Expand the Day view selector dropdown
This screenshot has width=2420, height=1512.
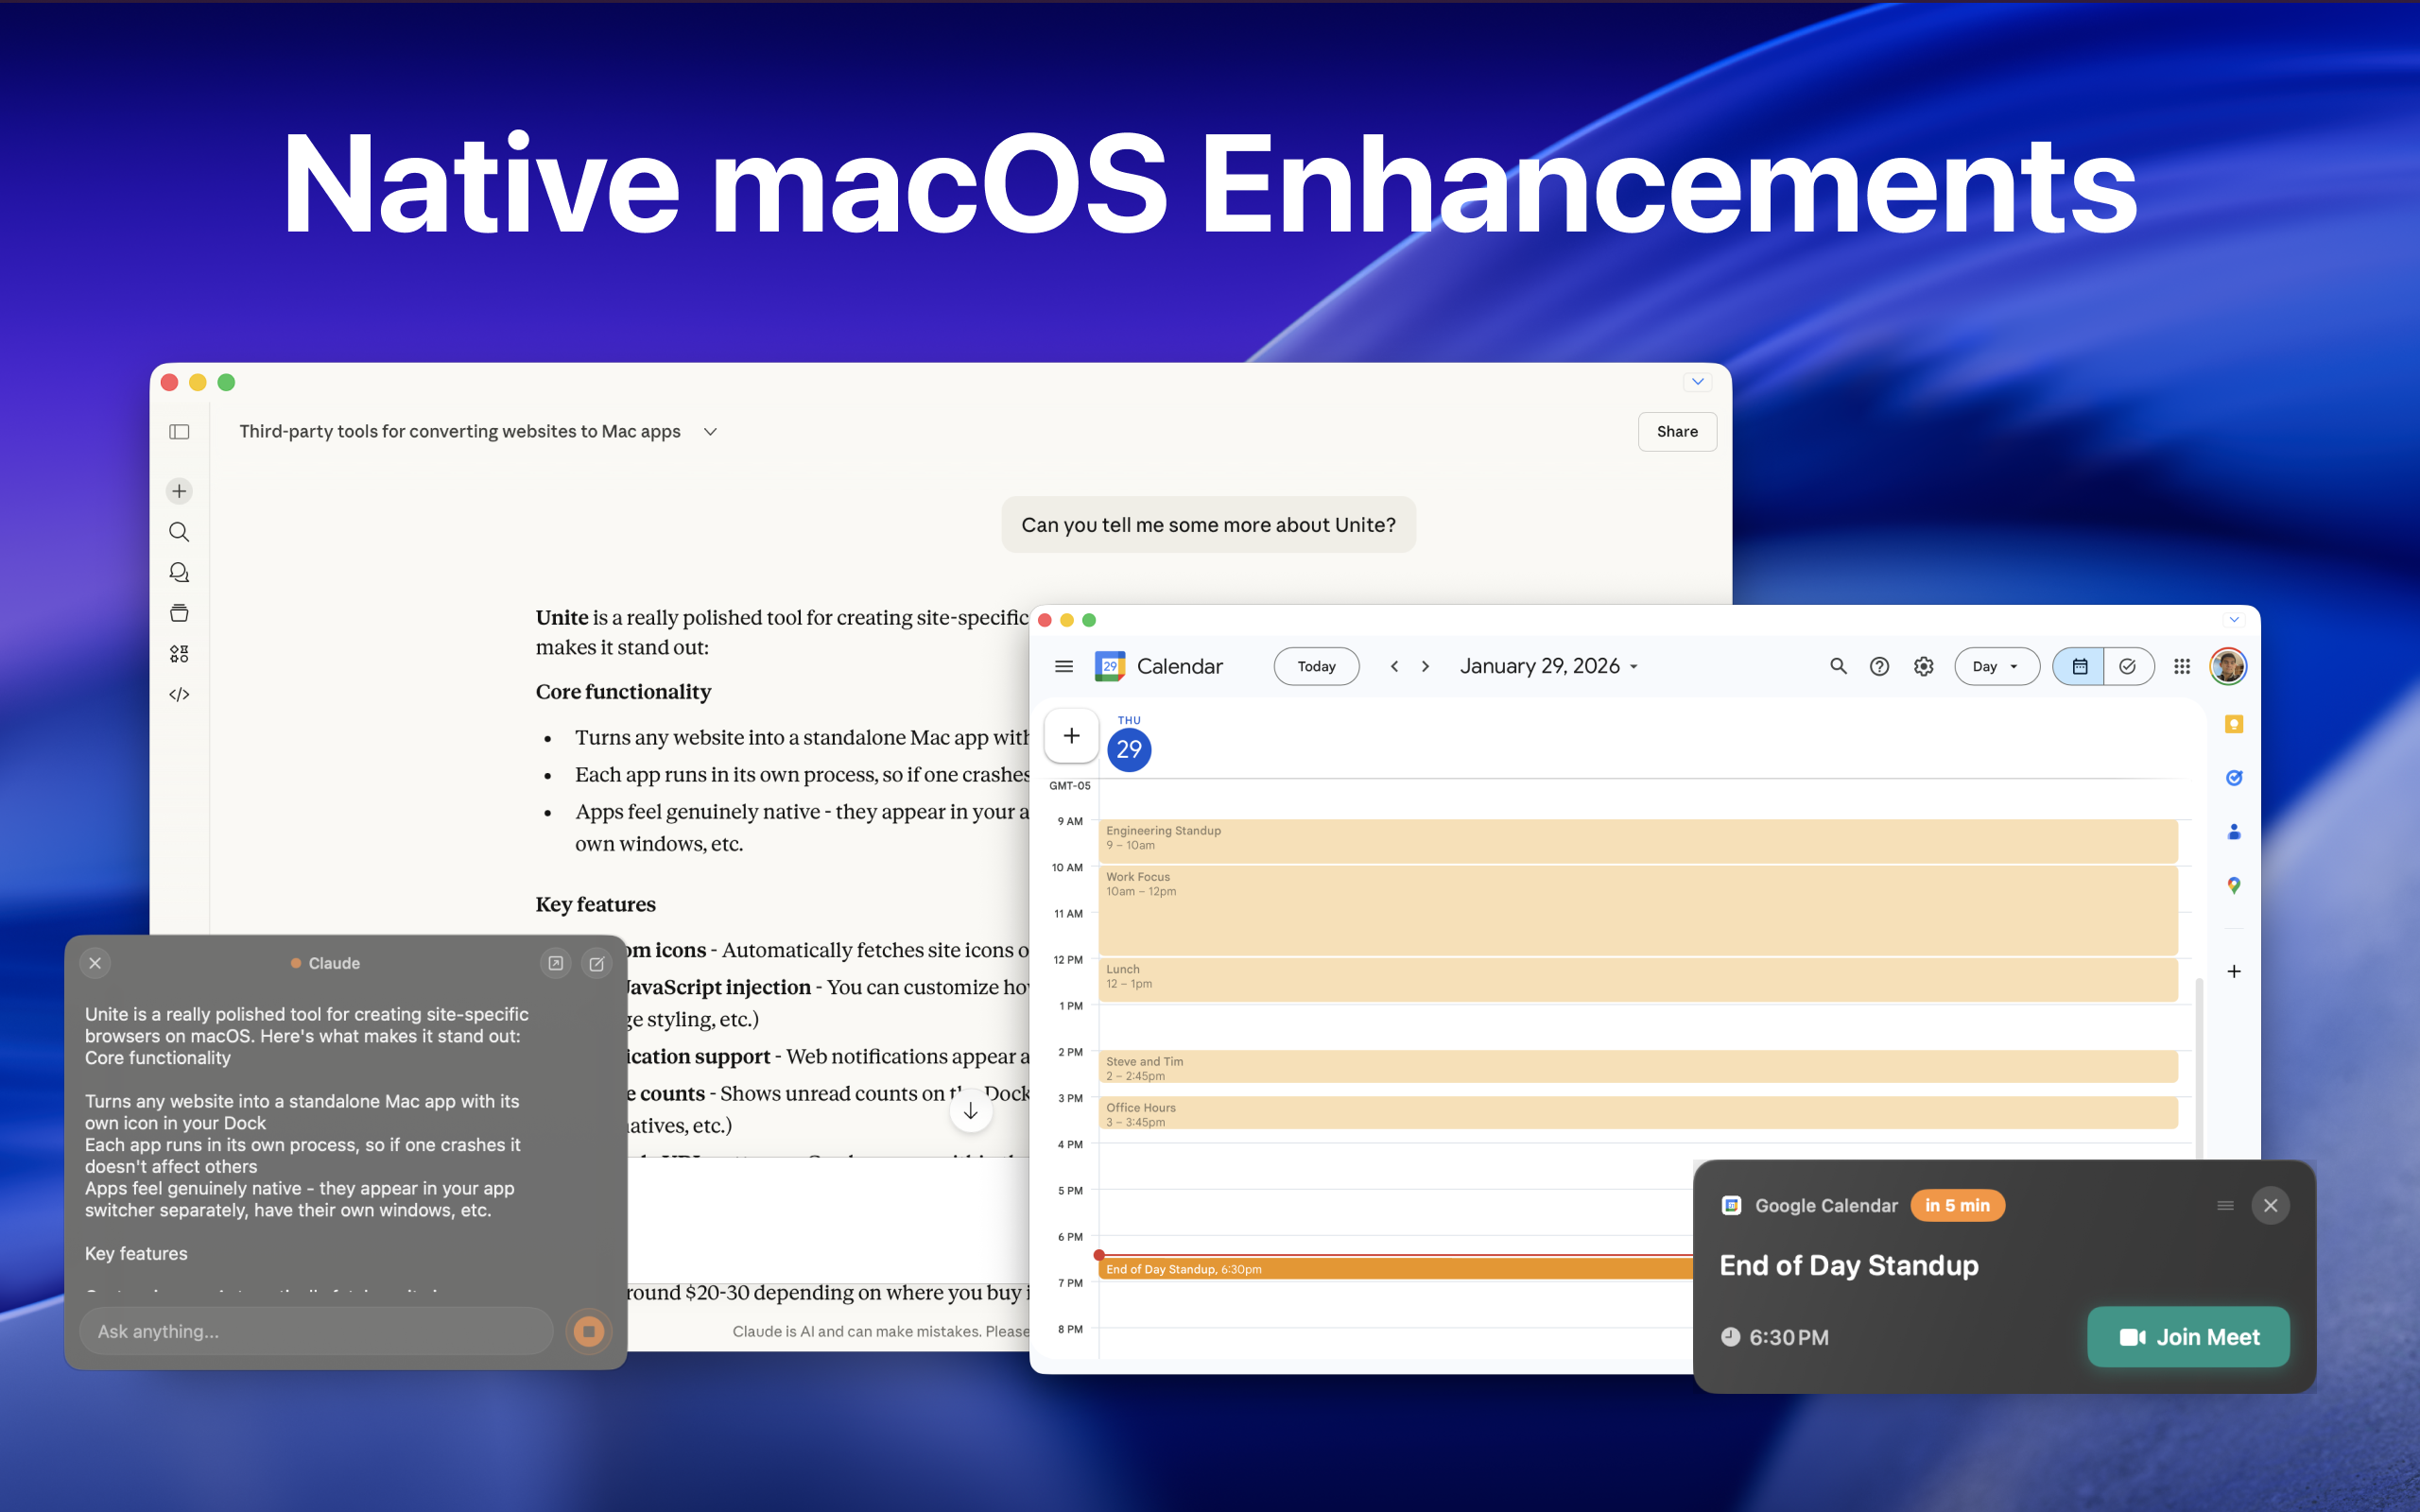click(1996, 666)
